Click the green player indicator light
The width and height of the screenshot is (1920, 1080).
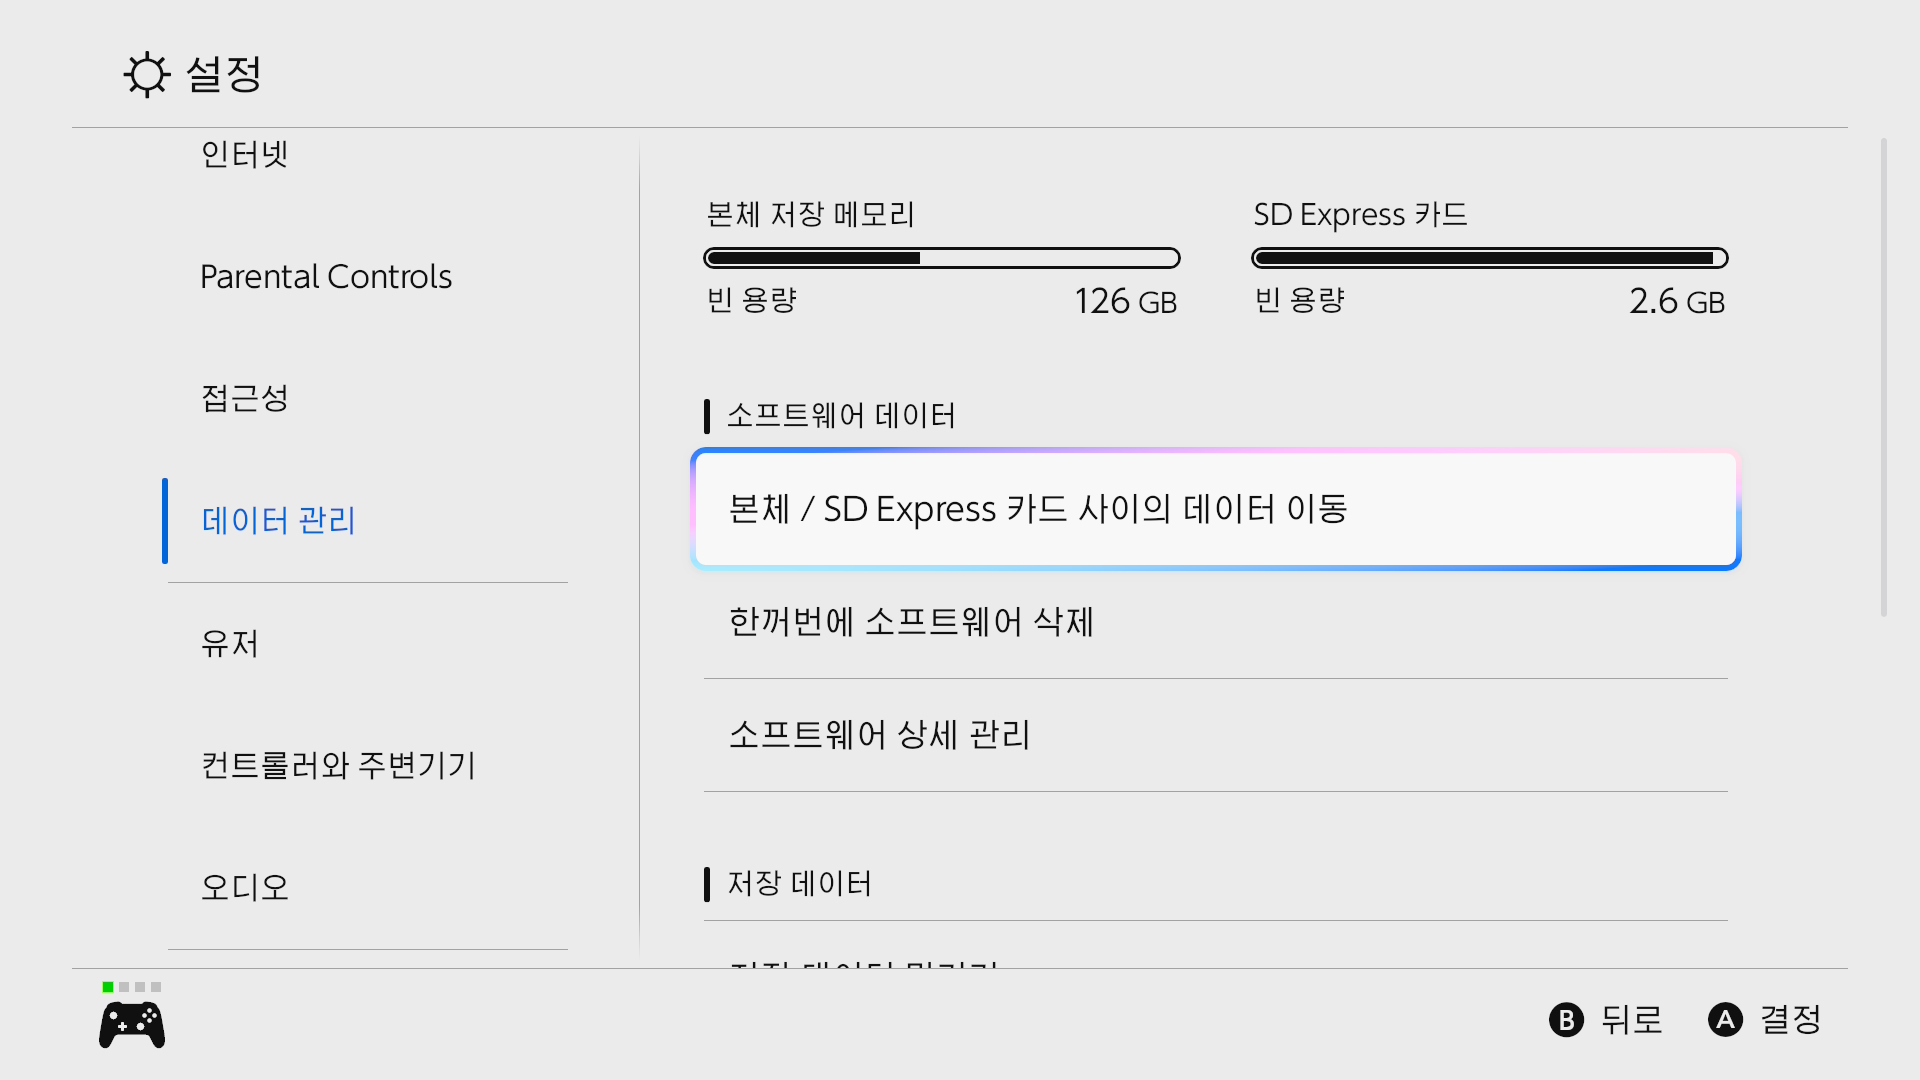[x=108, y=987]
